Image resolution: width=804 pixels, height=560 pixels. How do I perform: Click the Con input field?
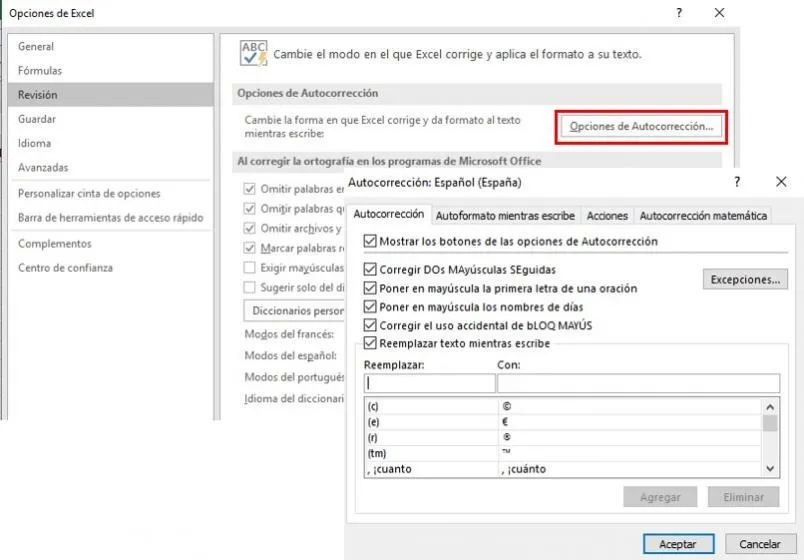point(638,383)
